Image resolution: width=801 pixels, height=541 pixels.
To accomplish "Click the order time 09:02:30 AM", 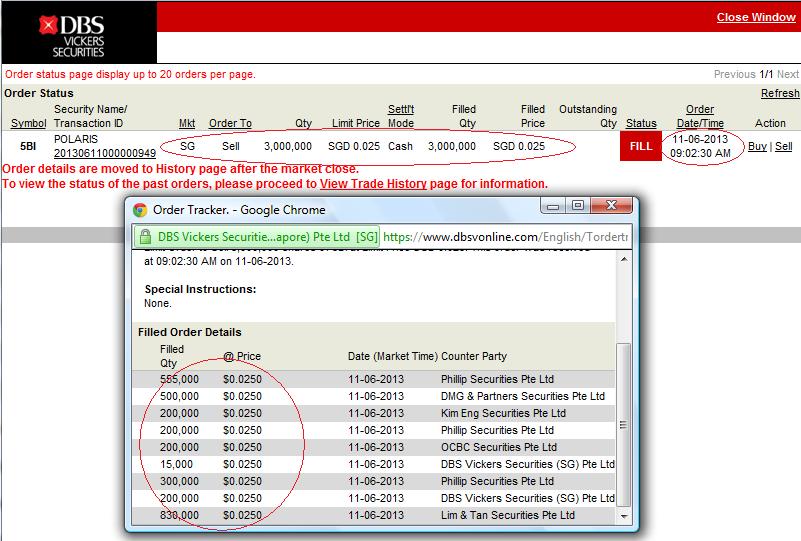I will (700, 153).
